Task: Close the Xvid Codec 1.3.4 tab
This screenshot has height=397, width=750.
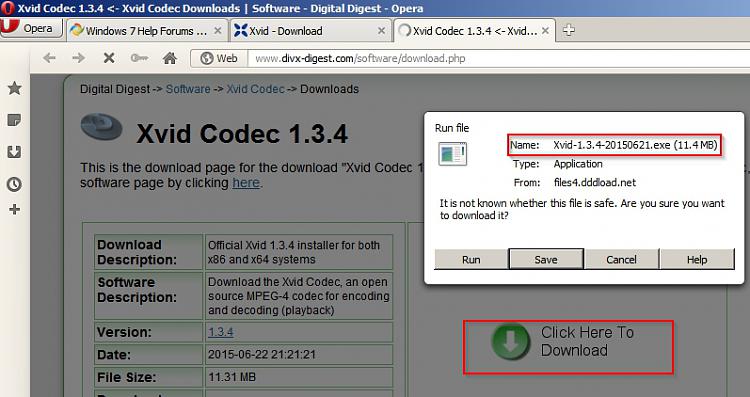Action: click(x=545, y=31)
